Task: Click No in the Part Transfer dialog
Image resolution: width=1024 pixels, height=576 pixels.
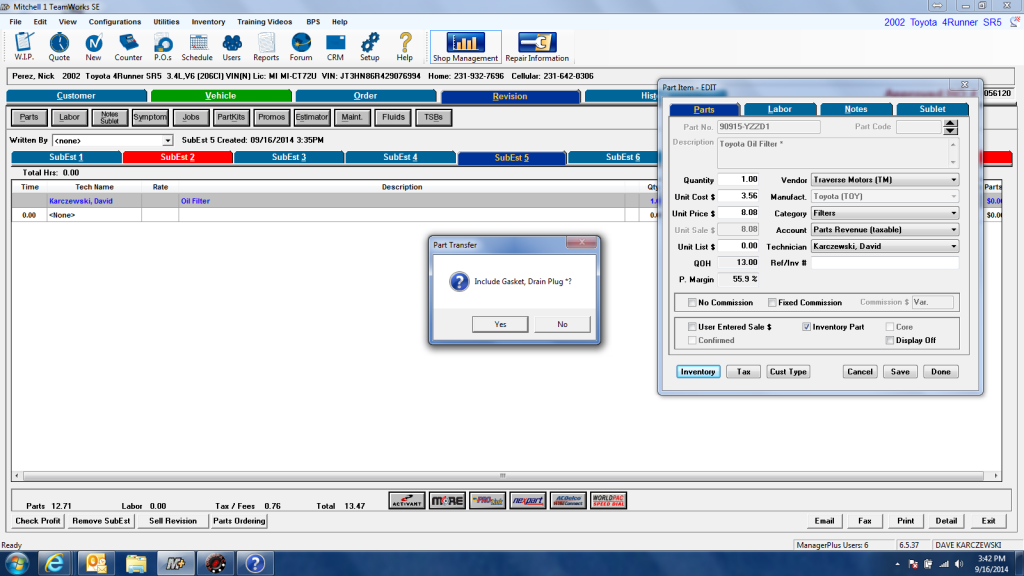Action: coord(562,324)
